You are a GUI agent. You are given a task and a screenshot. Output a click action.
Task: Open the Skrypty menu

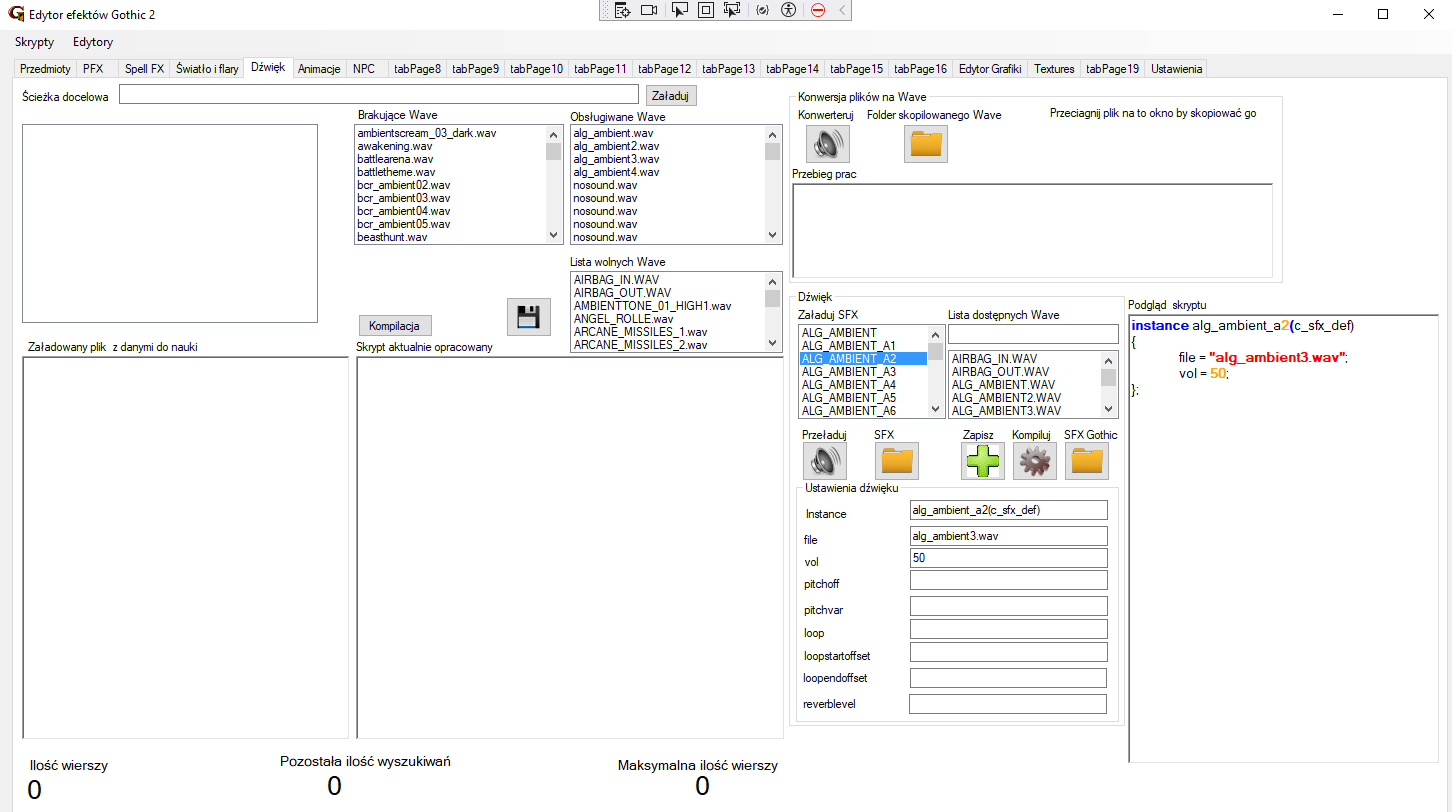coord(34,42)
